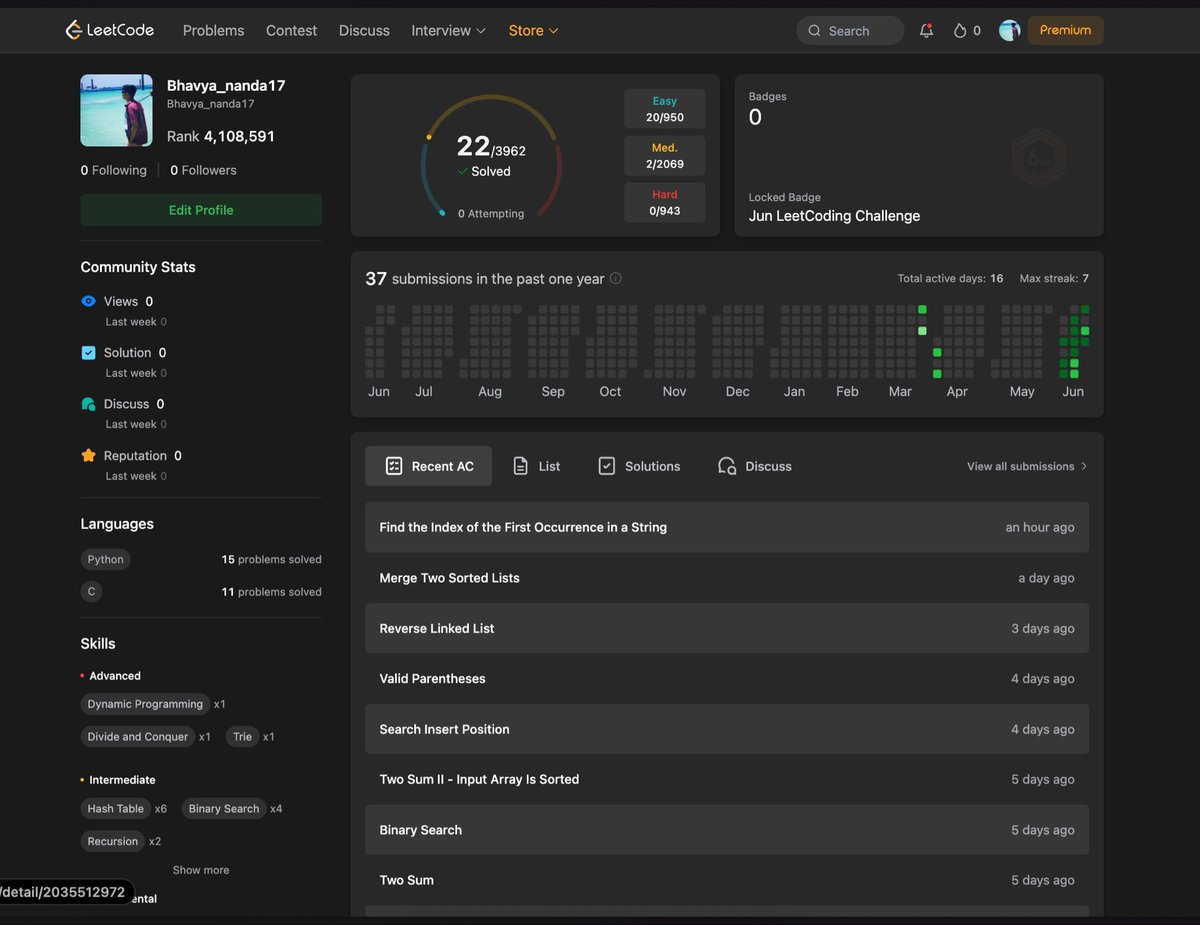Screen dimensions: 1200x925
Task: Click the Views eye icon
Action: point(88,301)
